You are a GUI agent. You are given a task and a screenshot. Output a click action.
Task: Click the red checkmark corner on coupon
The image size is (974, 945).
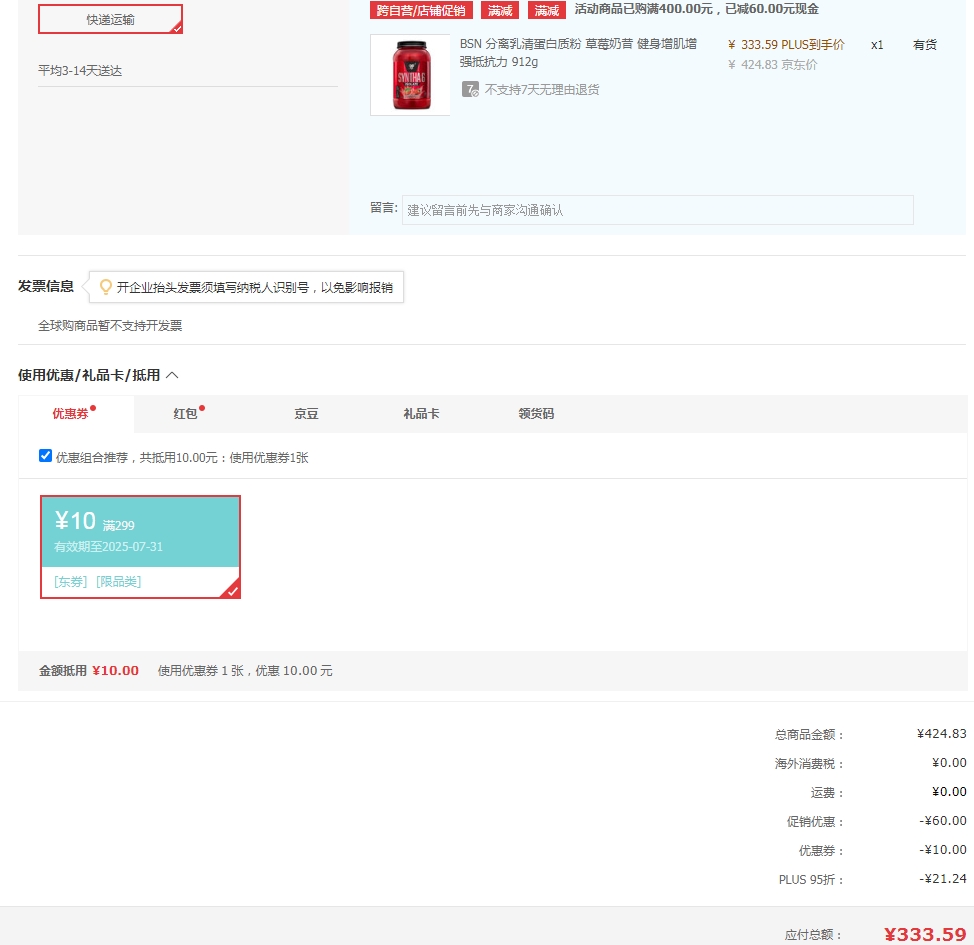[x=232, y=590]
